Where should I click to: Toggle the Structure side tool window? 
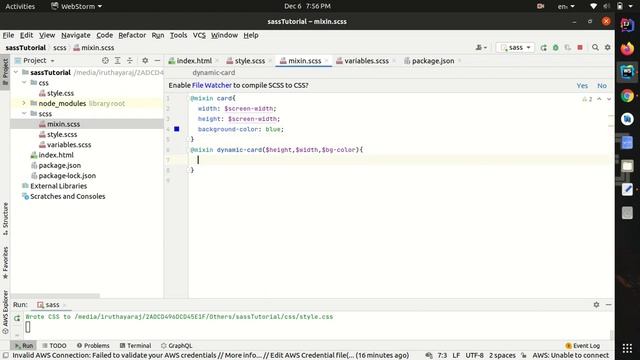pos(5,219)
